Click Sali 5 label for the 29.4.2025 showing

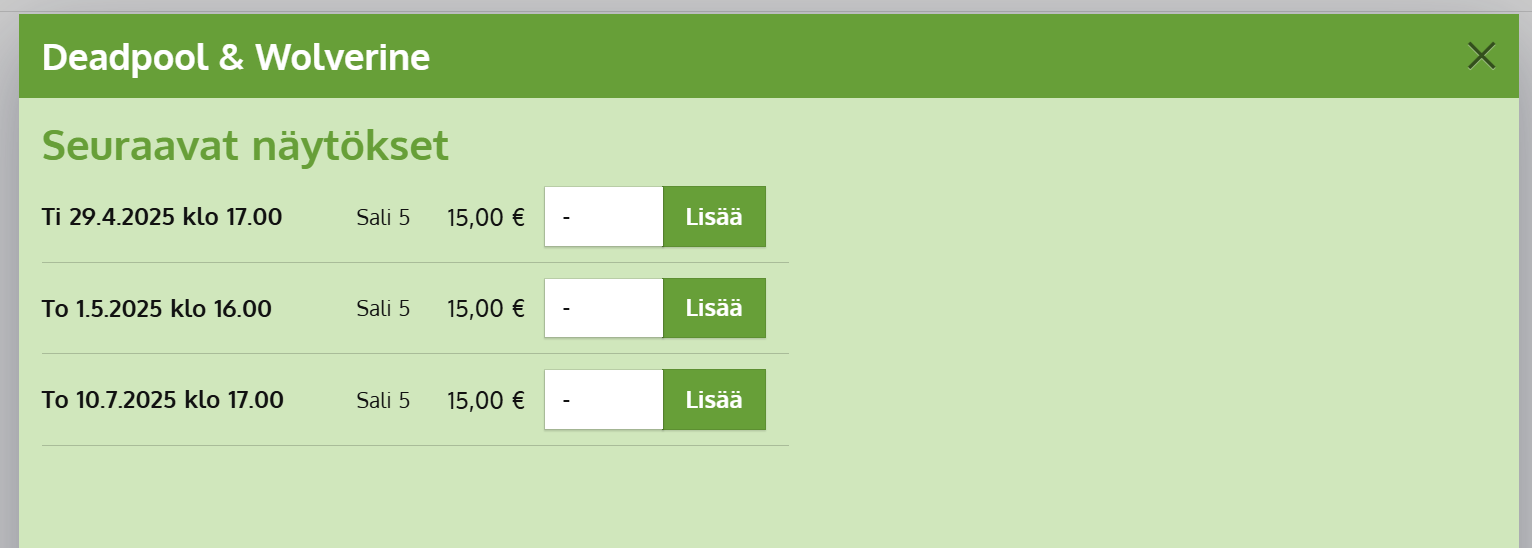point(383,217)
